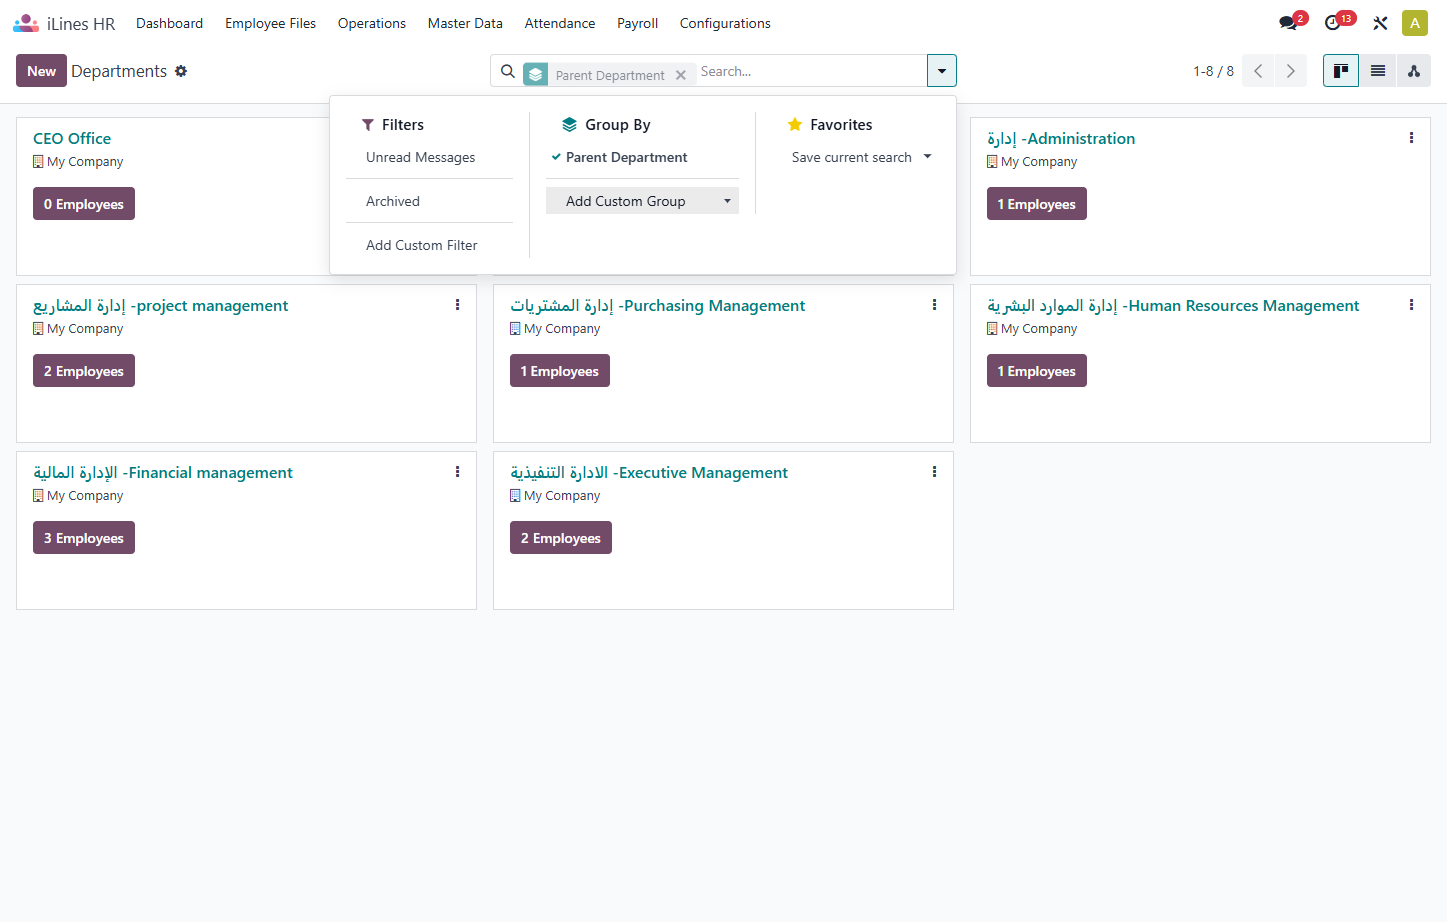
Task: Open options menu for Human Resources Management card
Action: (x=1411, y=305)
